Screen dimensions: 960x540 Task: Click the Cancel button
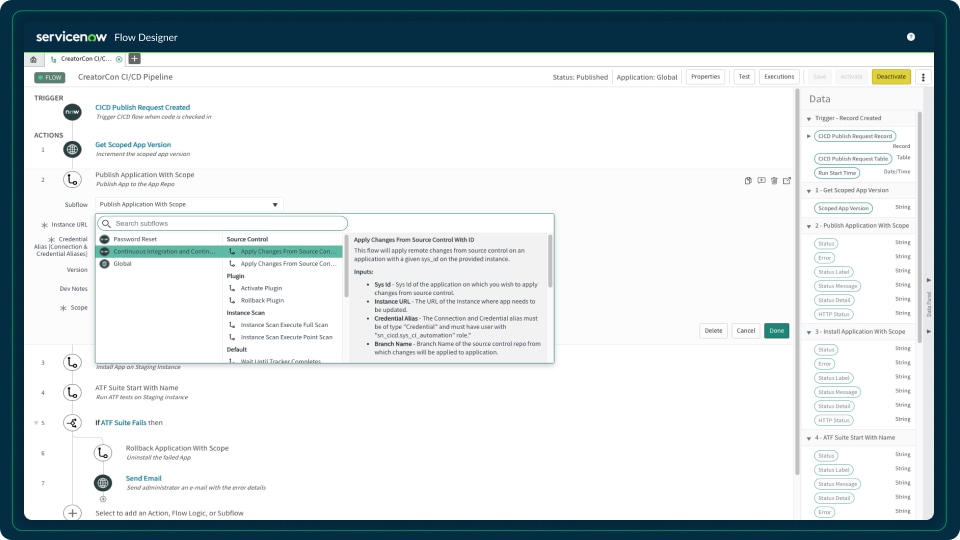746,331
